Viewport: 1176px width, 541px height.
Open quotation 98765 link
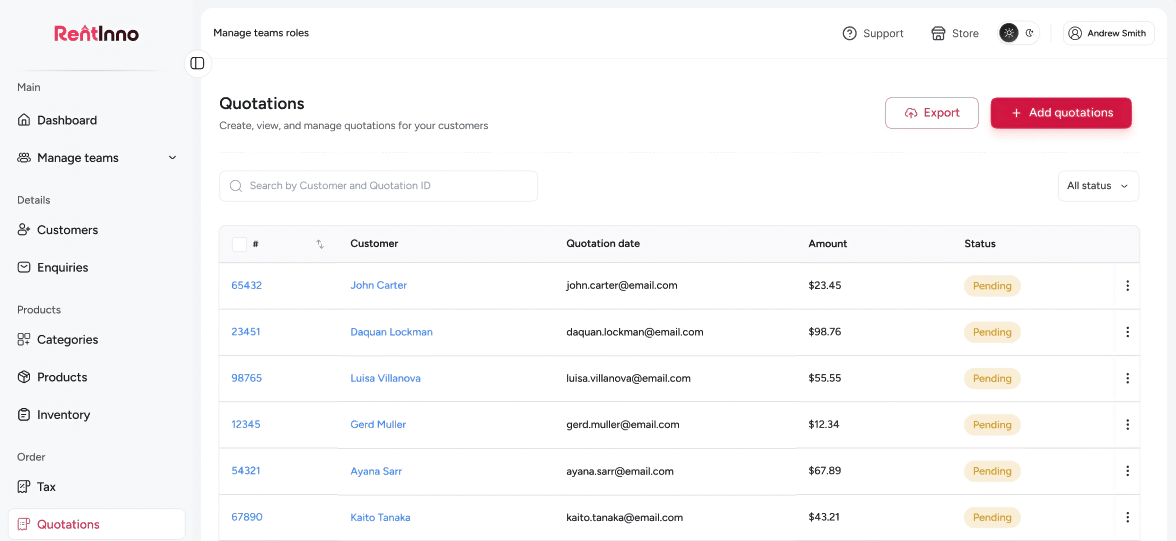pos(247,378)
